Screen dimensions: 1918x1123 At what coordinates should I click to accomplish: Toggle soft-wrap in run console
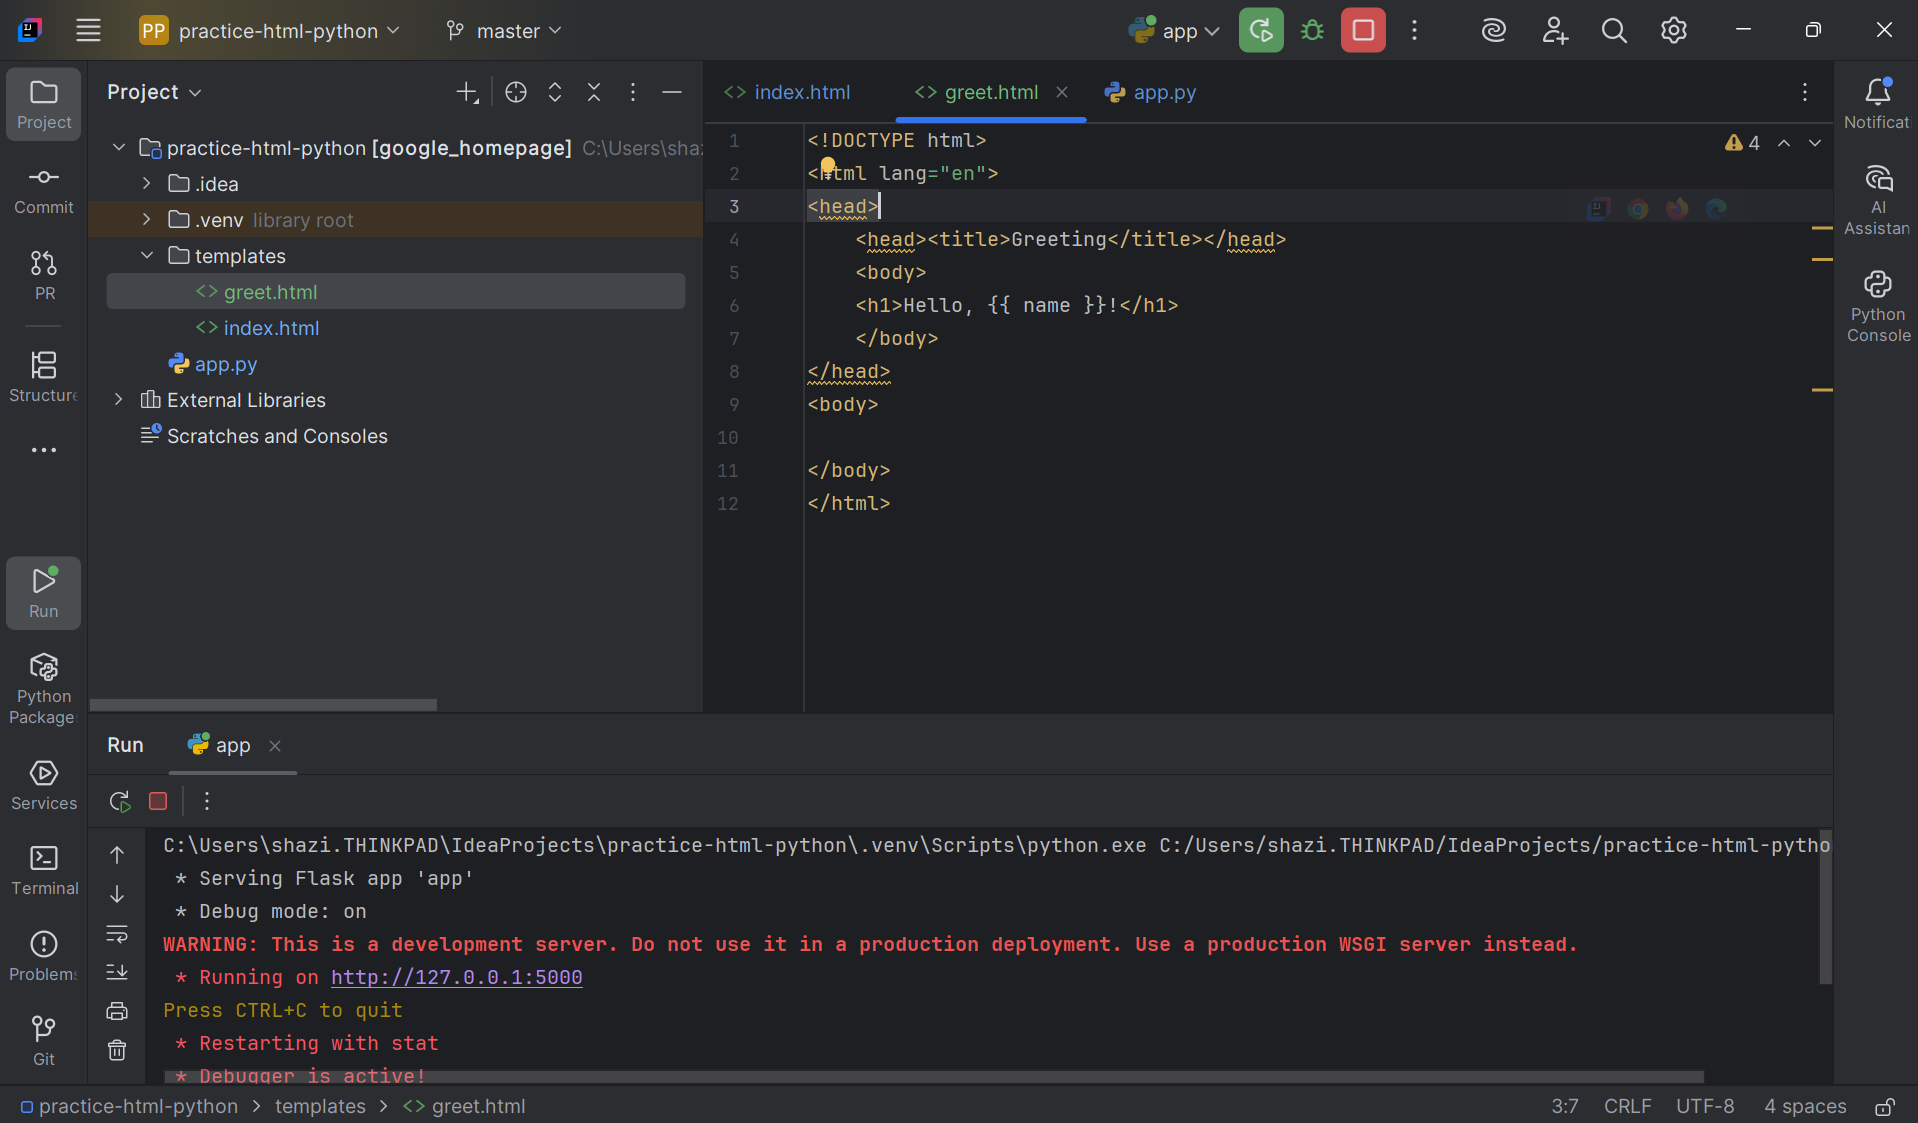117,934
